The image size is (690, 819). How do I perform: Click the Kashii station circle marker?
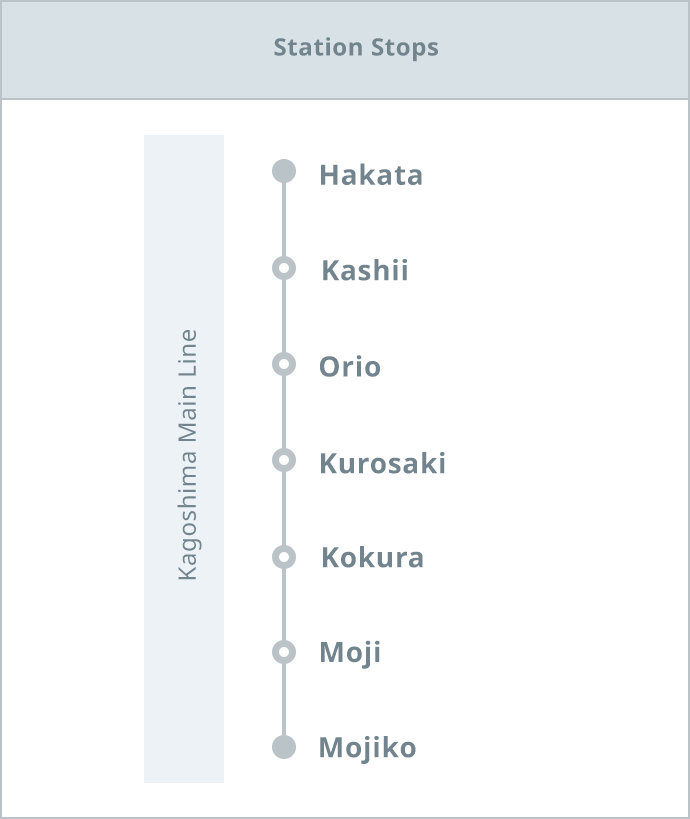[284, 268]
